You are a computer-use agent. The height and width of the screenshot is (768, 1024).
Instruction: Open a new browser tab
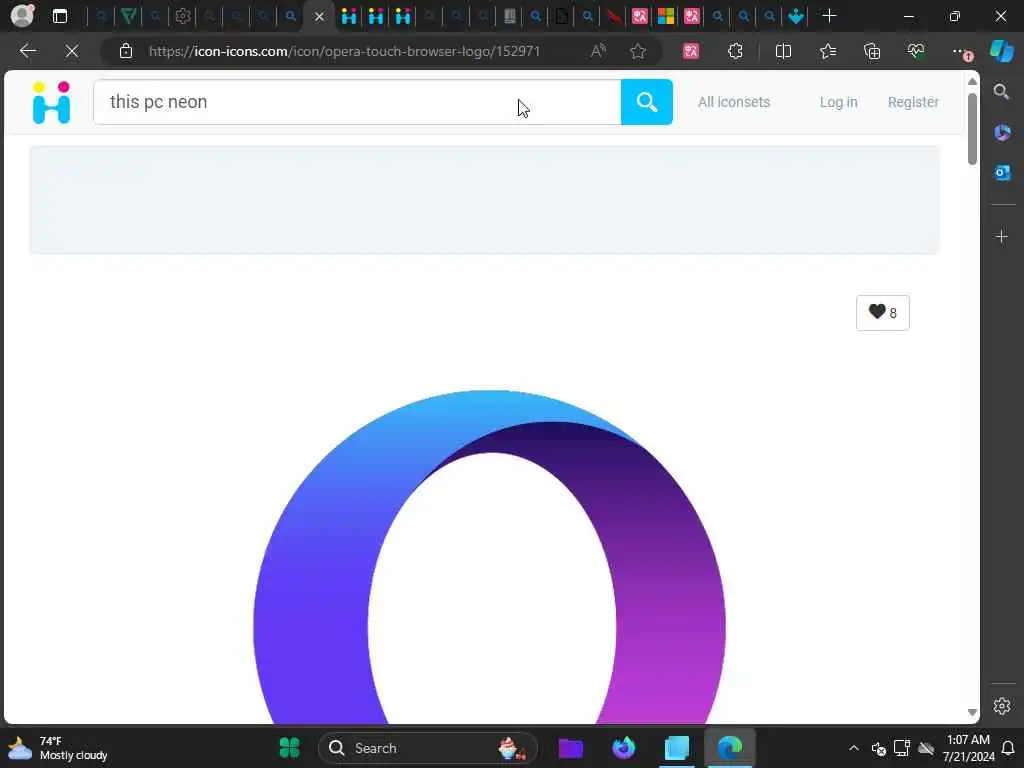tap(829, 16)
